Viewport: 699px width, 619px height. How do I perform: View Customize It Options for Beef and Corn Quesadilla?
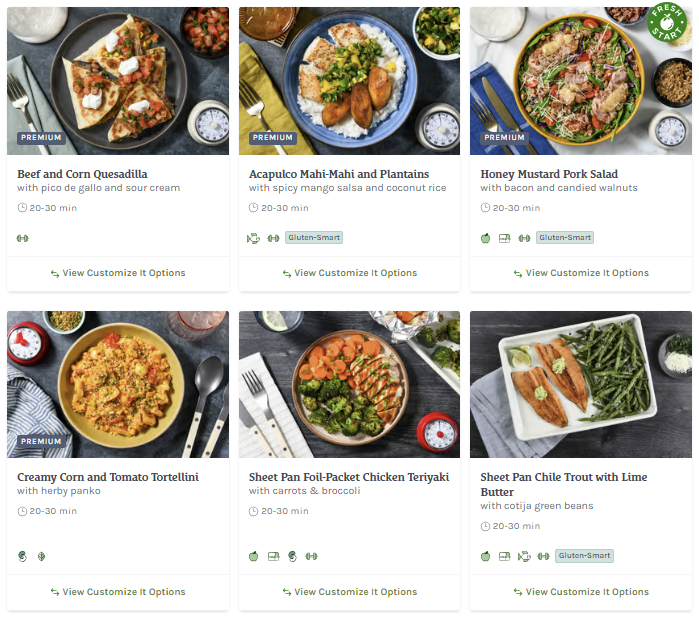coord(118,273)
